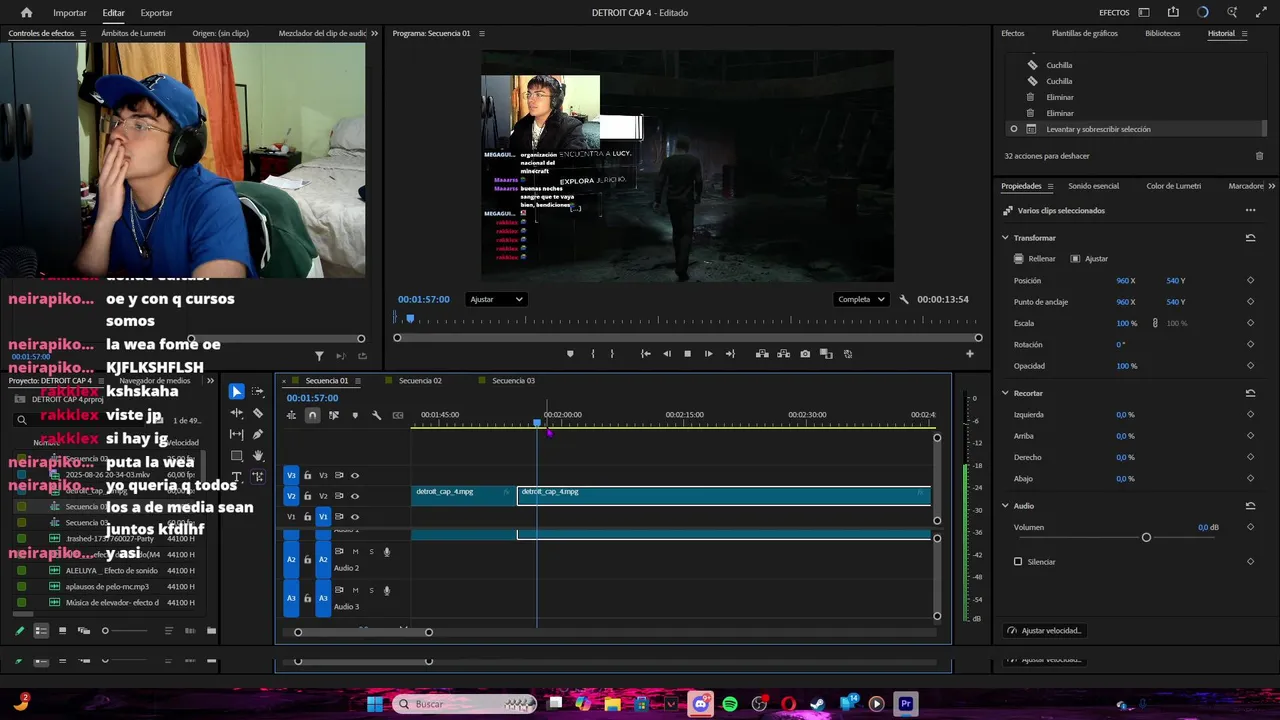Mute Audio 2 track
This screenshot has height=720, width=1280.
coord(355,551)
